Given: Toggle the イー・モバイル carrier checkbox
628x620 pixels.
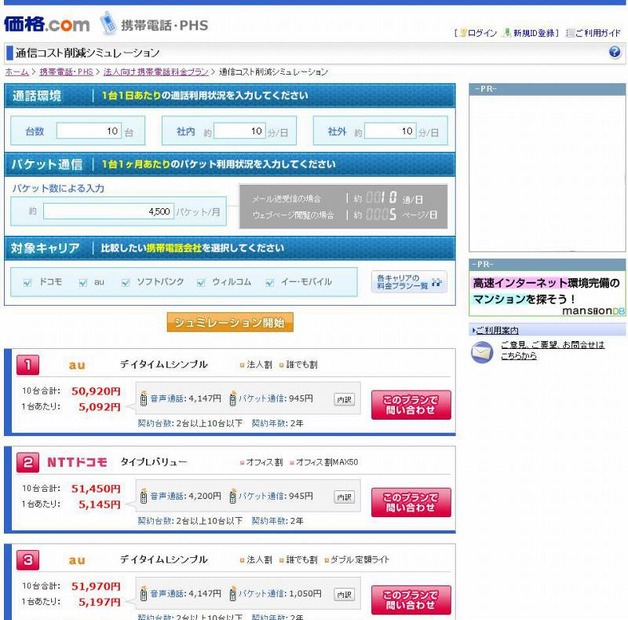Looking at the screenshot, I should tap(270, 283).
